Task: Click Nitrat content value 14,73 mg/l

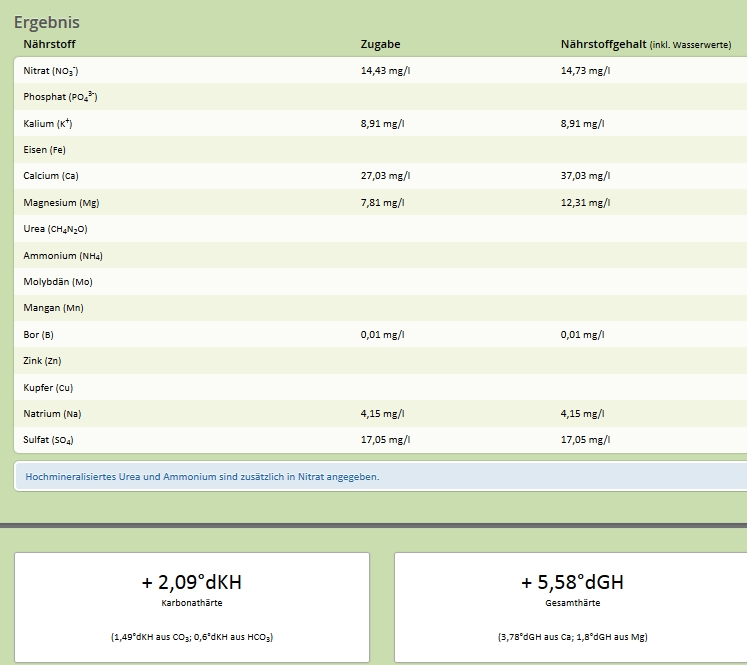Action: pyautogui.click(x=585, y=71)
